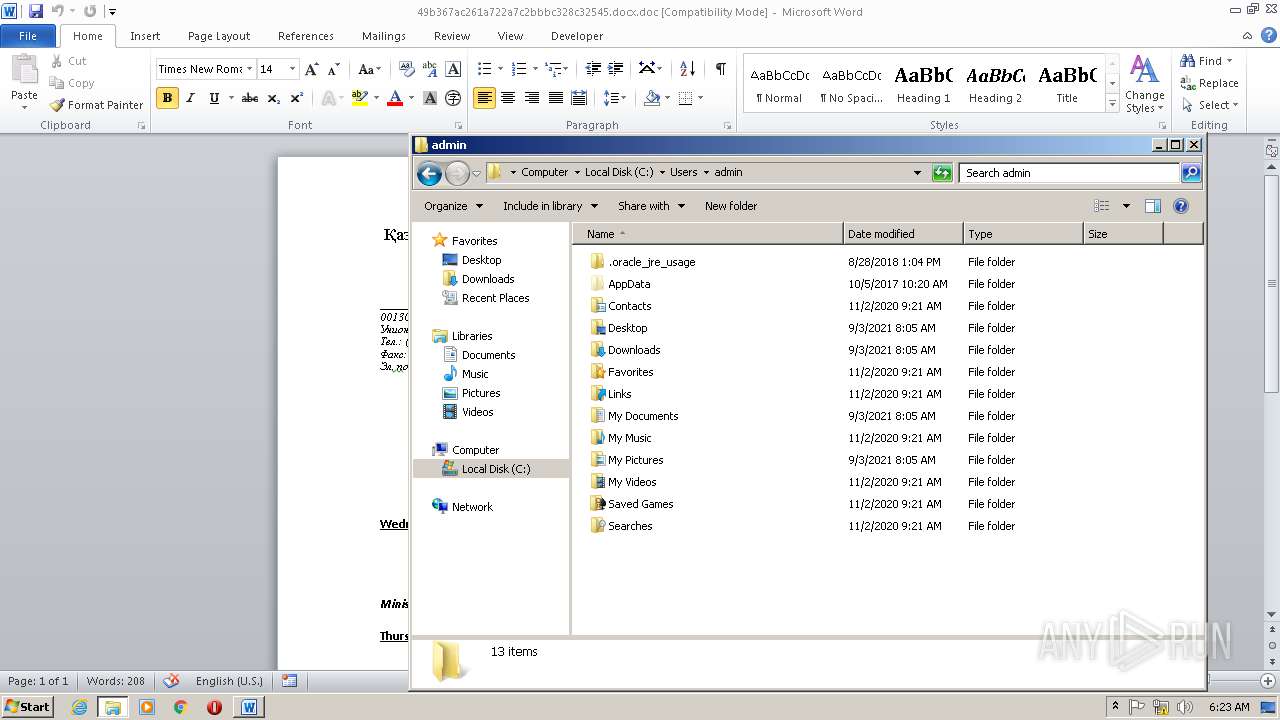Expand the Styles gallery More arrow

coord(1112,103)
